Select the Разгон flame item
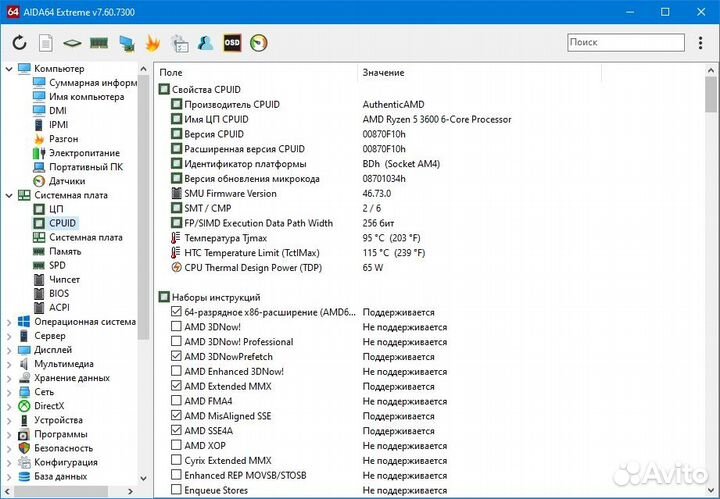720x499 pixels. (56, 139)
